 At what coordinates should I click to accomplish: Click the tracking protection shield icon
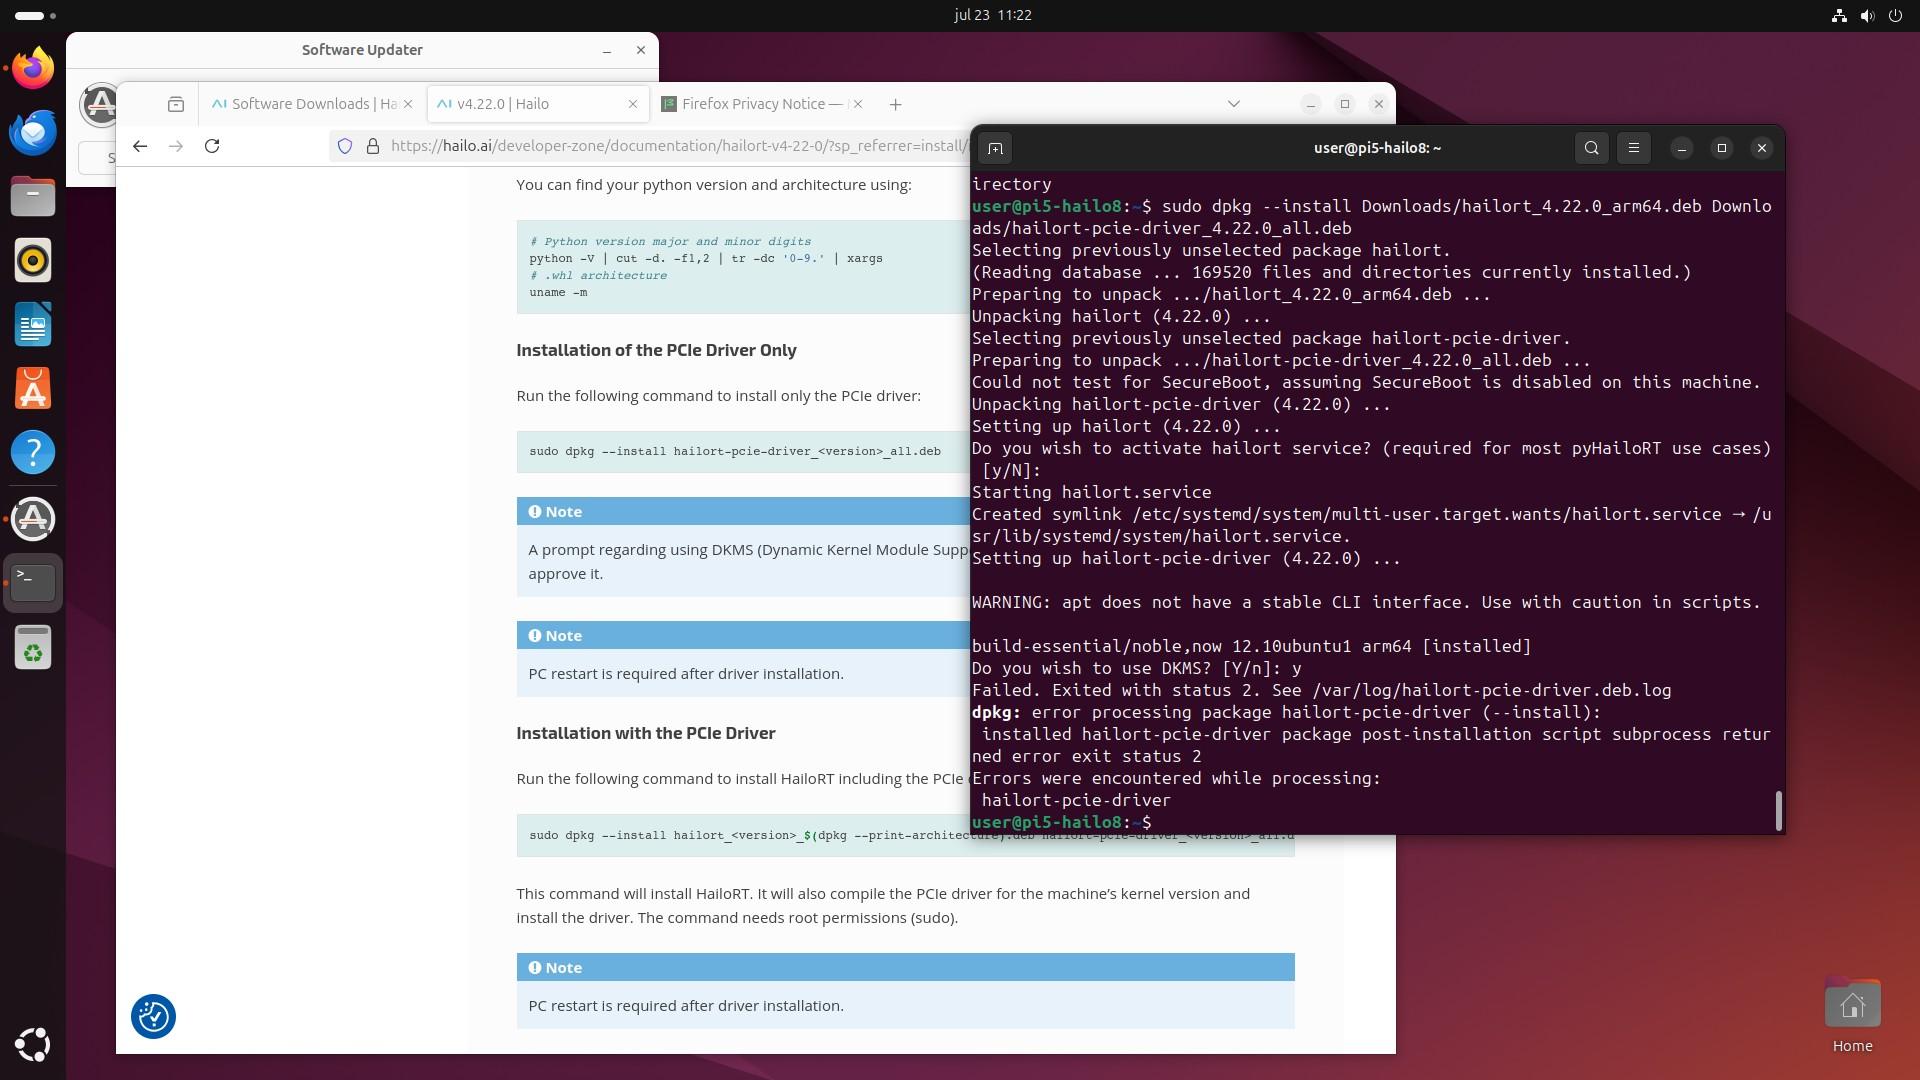345,146
